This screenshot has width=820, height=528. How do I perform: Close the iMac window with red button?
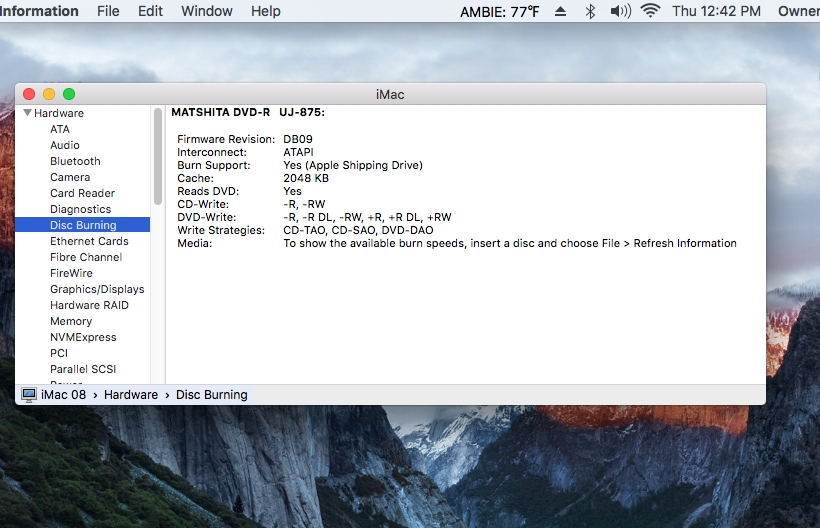(29, 94)
